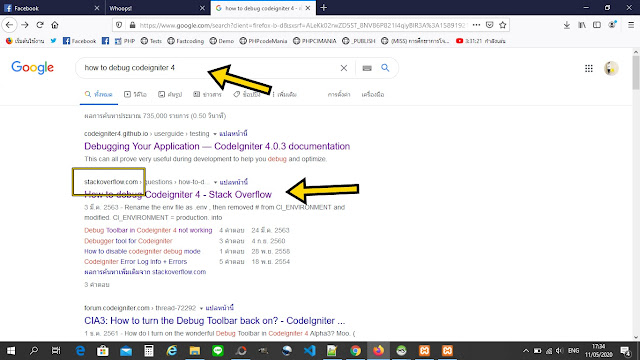Expand arrow next to codeigniter4.github.io result
Viewport: 640px width, 360px height.
[215, 134]
